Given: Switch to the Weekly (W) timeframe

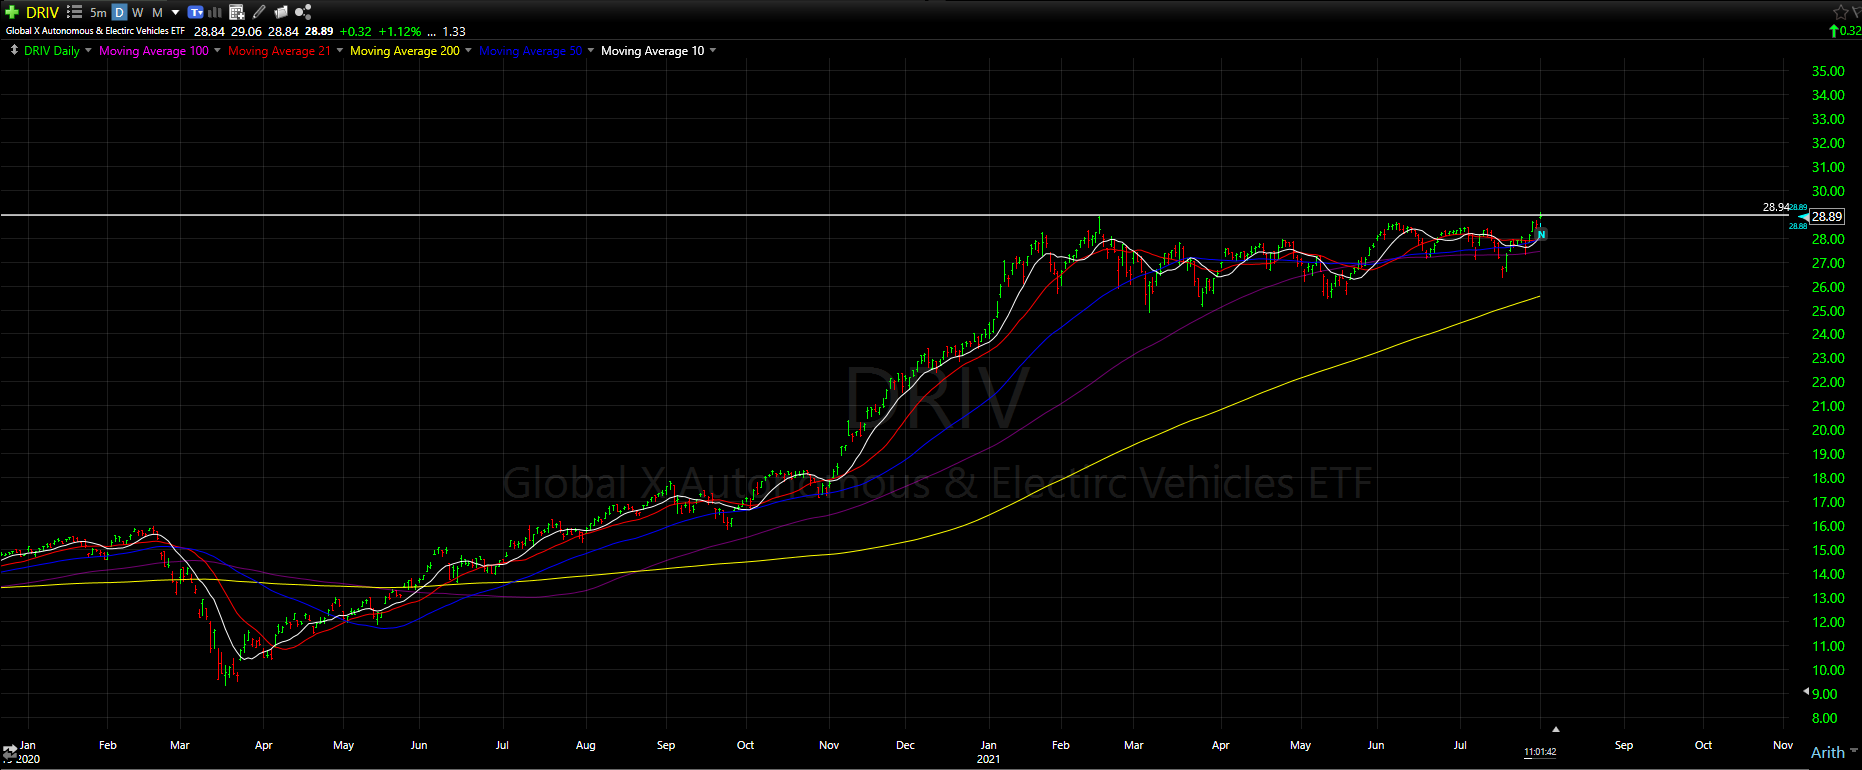Looking at the screenshot, I should click(x=138, y=12).
